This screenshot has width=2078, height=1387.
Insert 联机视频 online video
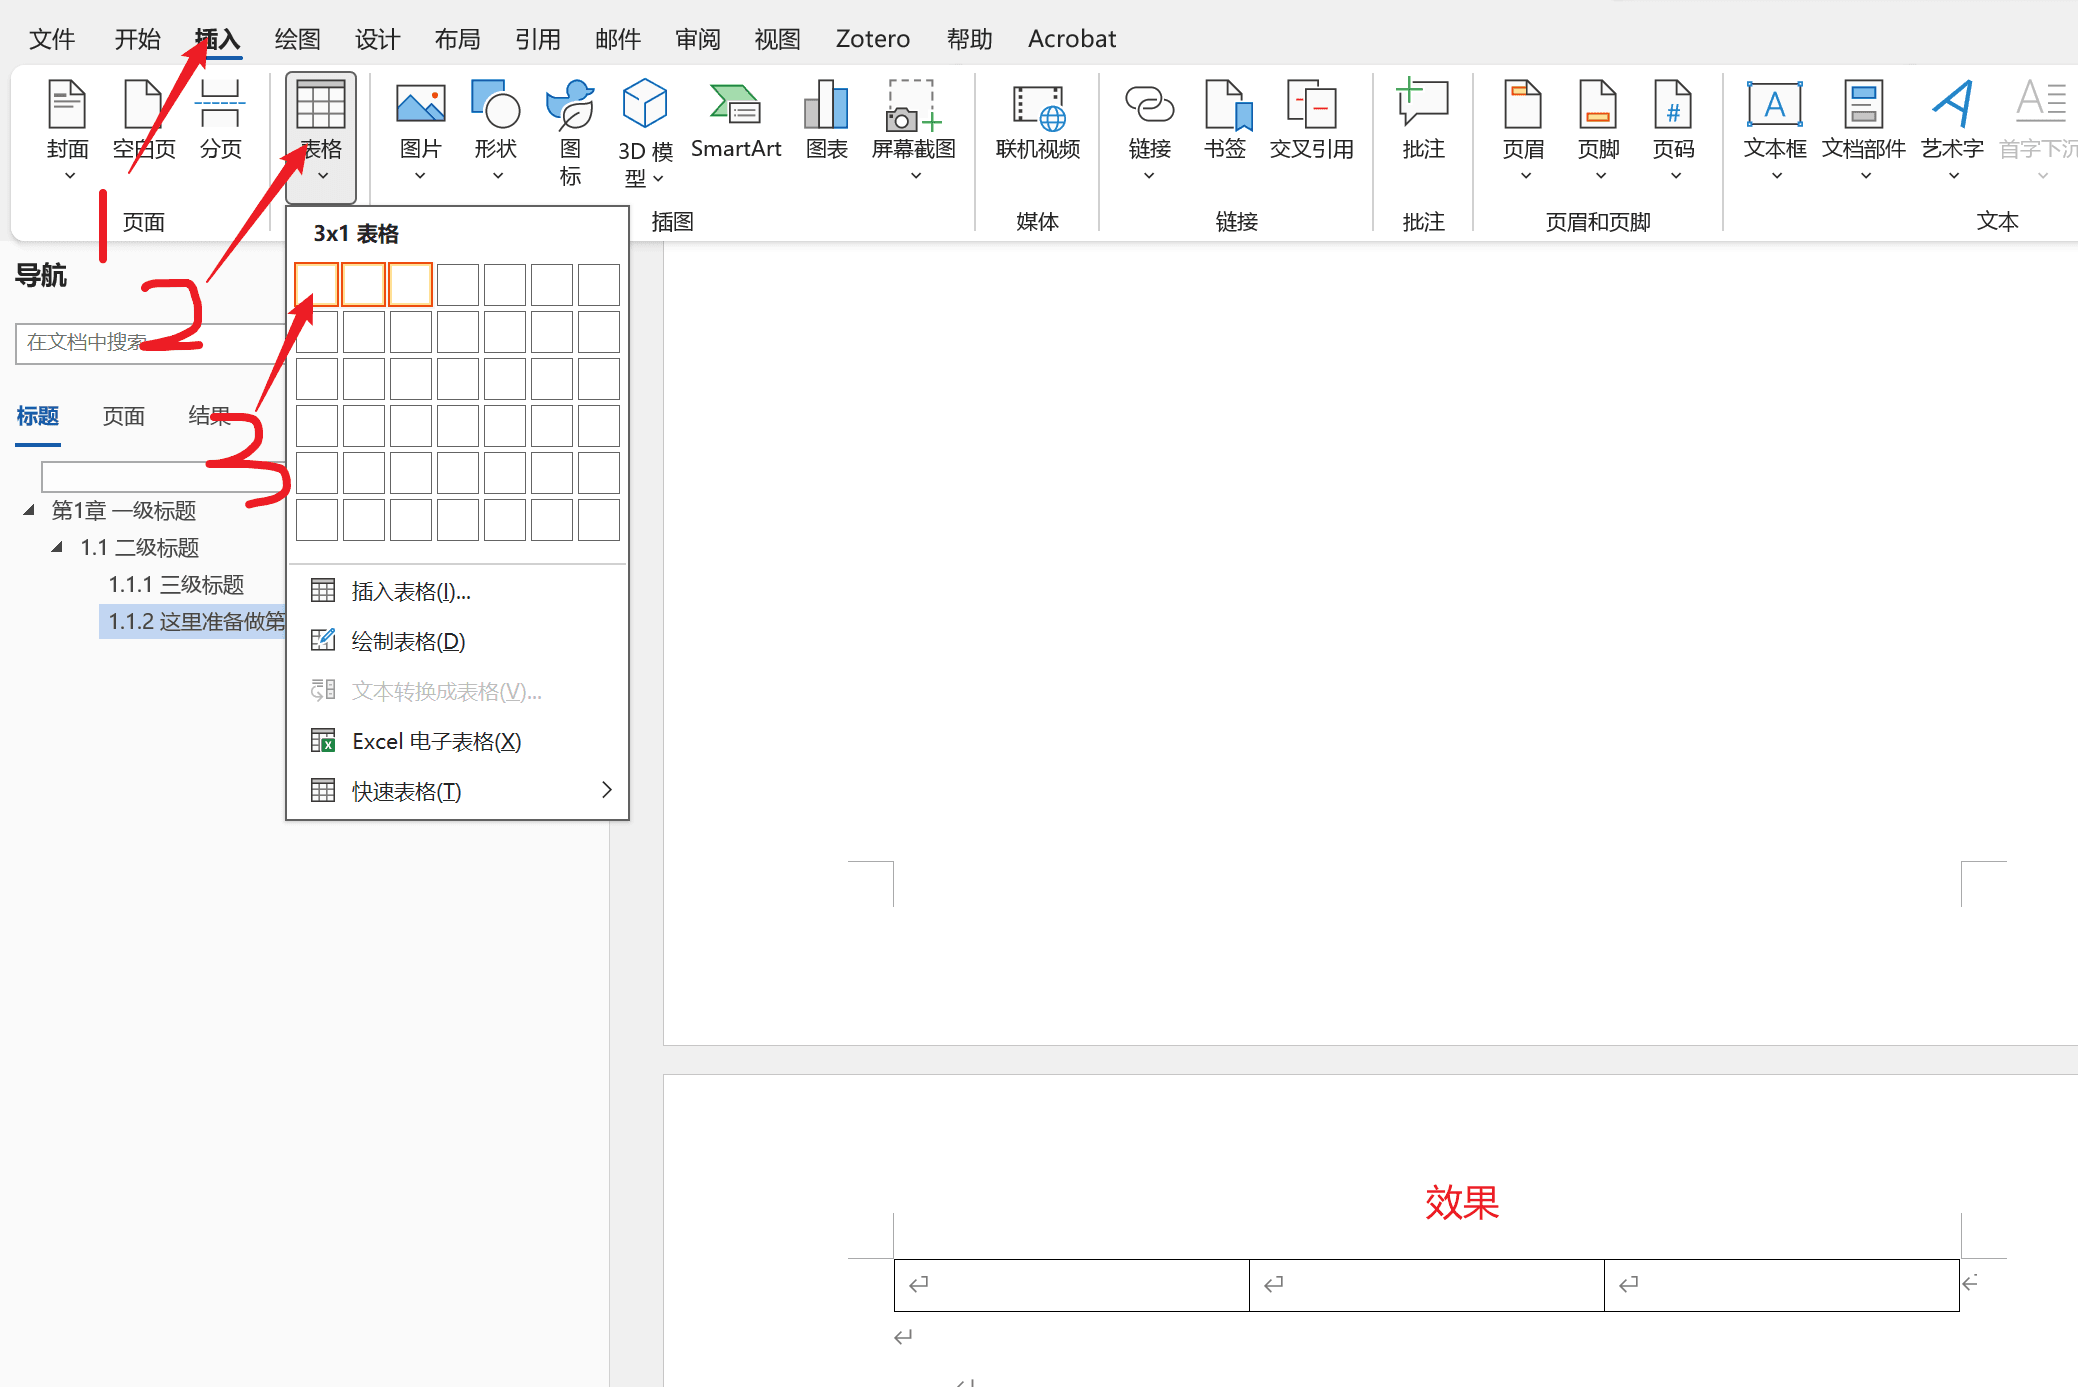click(x=1037, y=106)
